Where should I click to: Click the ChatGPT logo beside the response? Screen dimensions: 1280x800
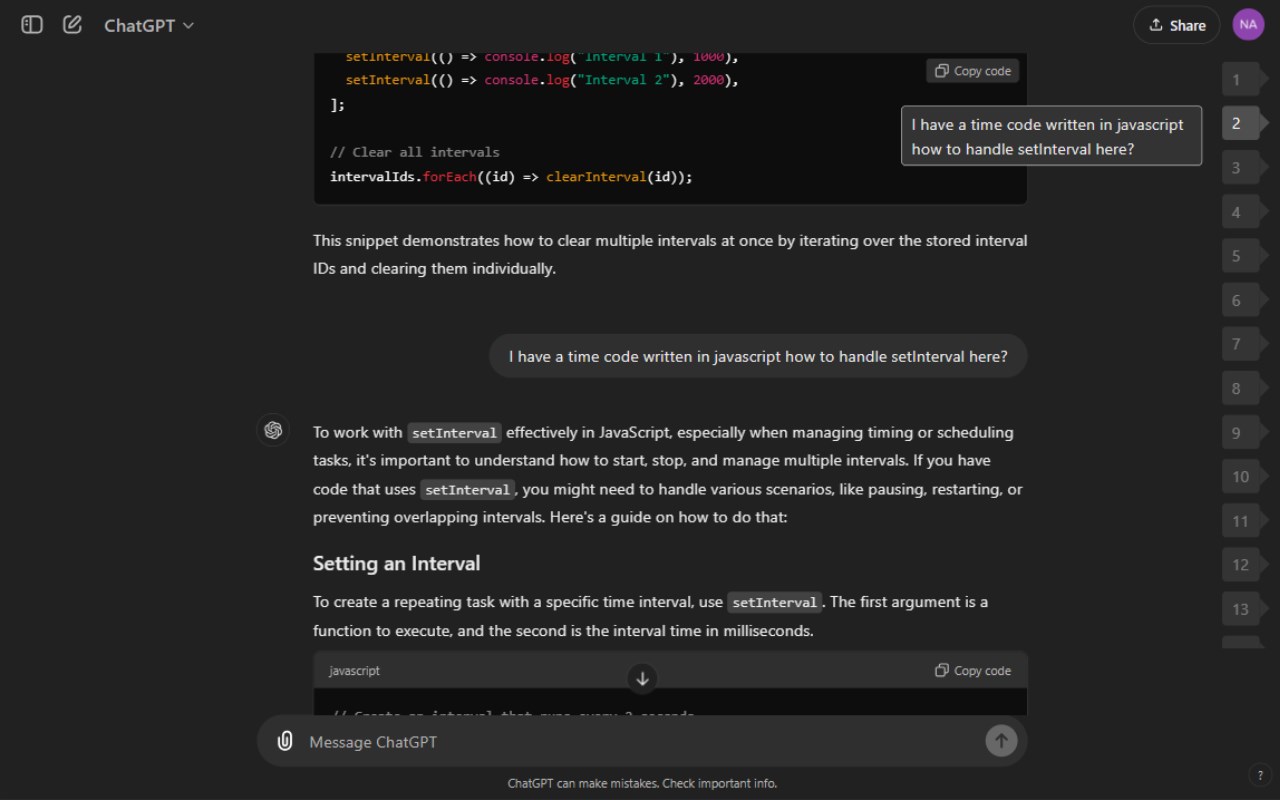273,430
